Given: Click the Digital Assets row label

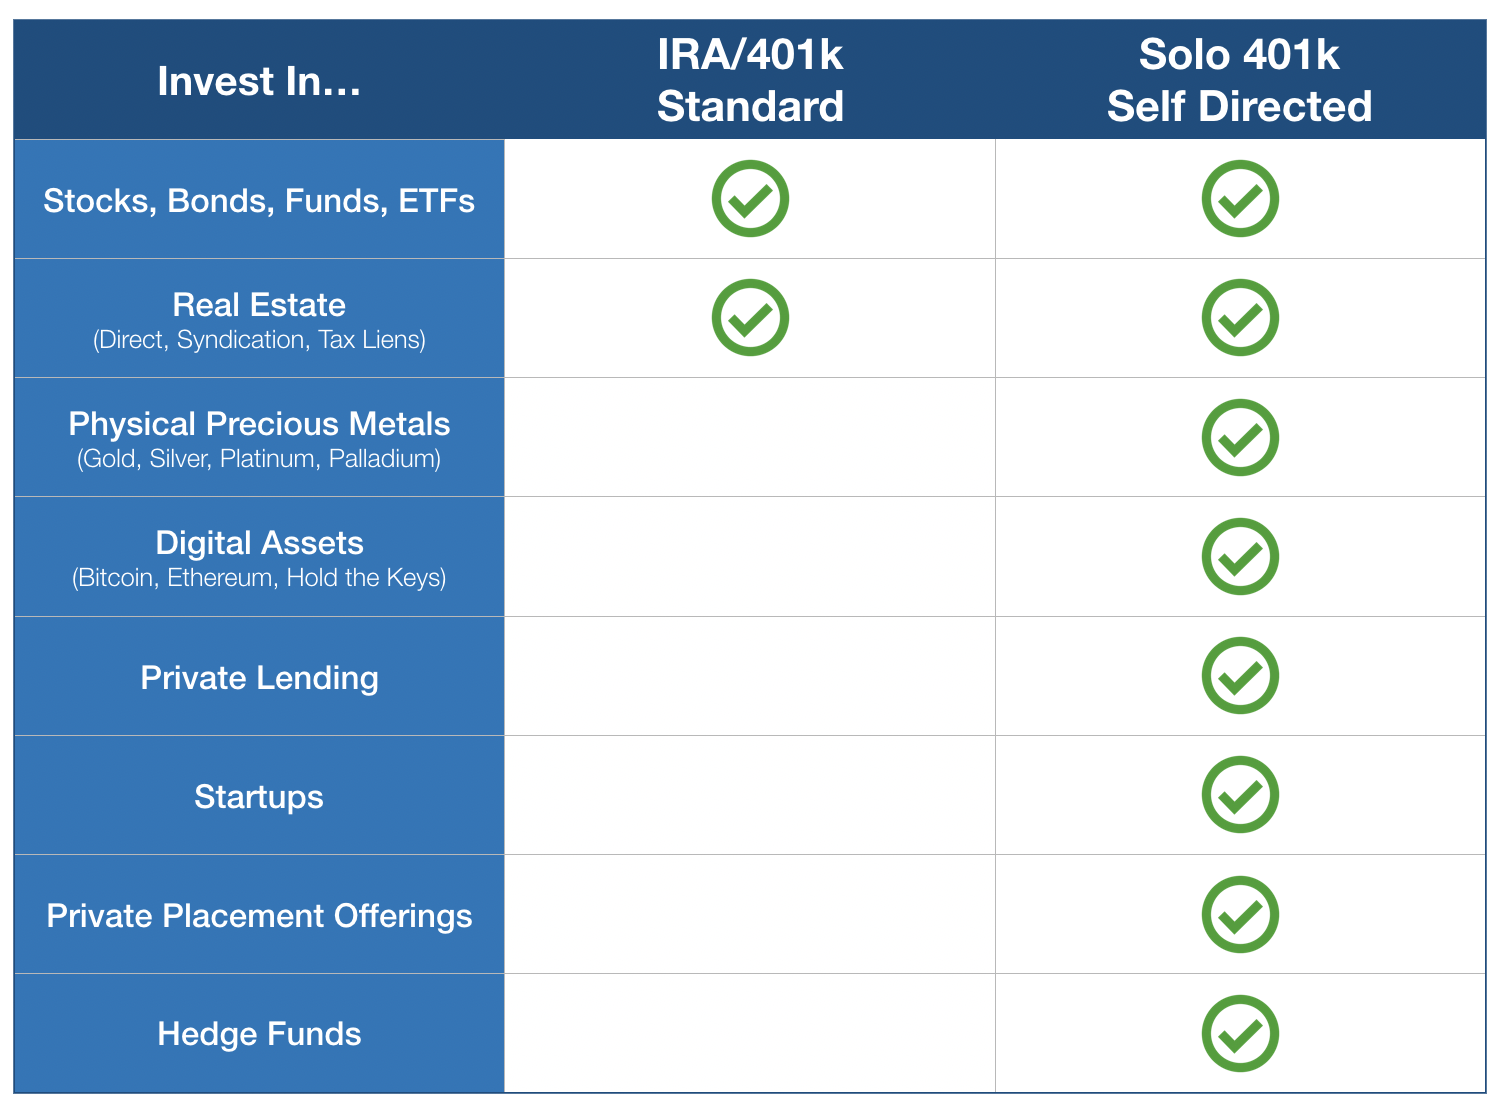Looking at the screenshot, I should 259,543.
